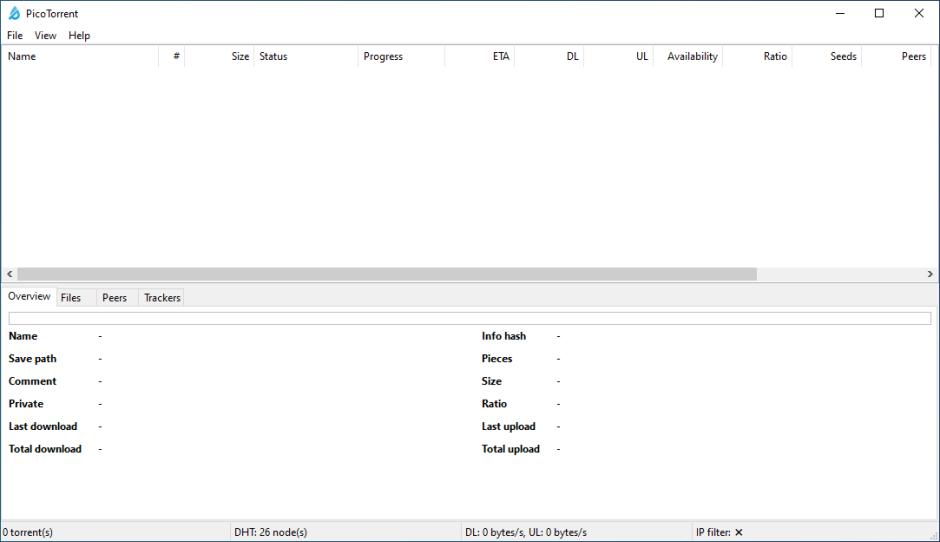Viewport: 940px width, 542px height.
Task: Switch to the Files tab
Action: [71, 297]
